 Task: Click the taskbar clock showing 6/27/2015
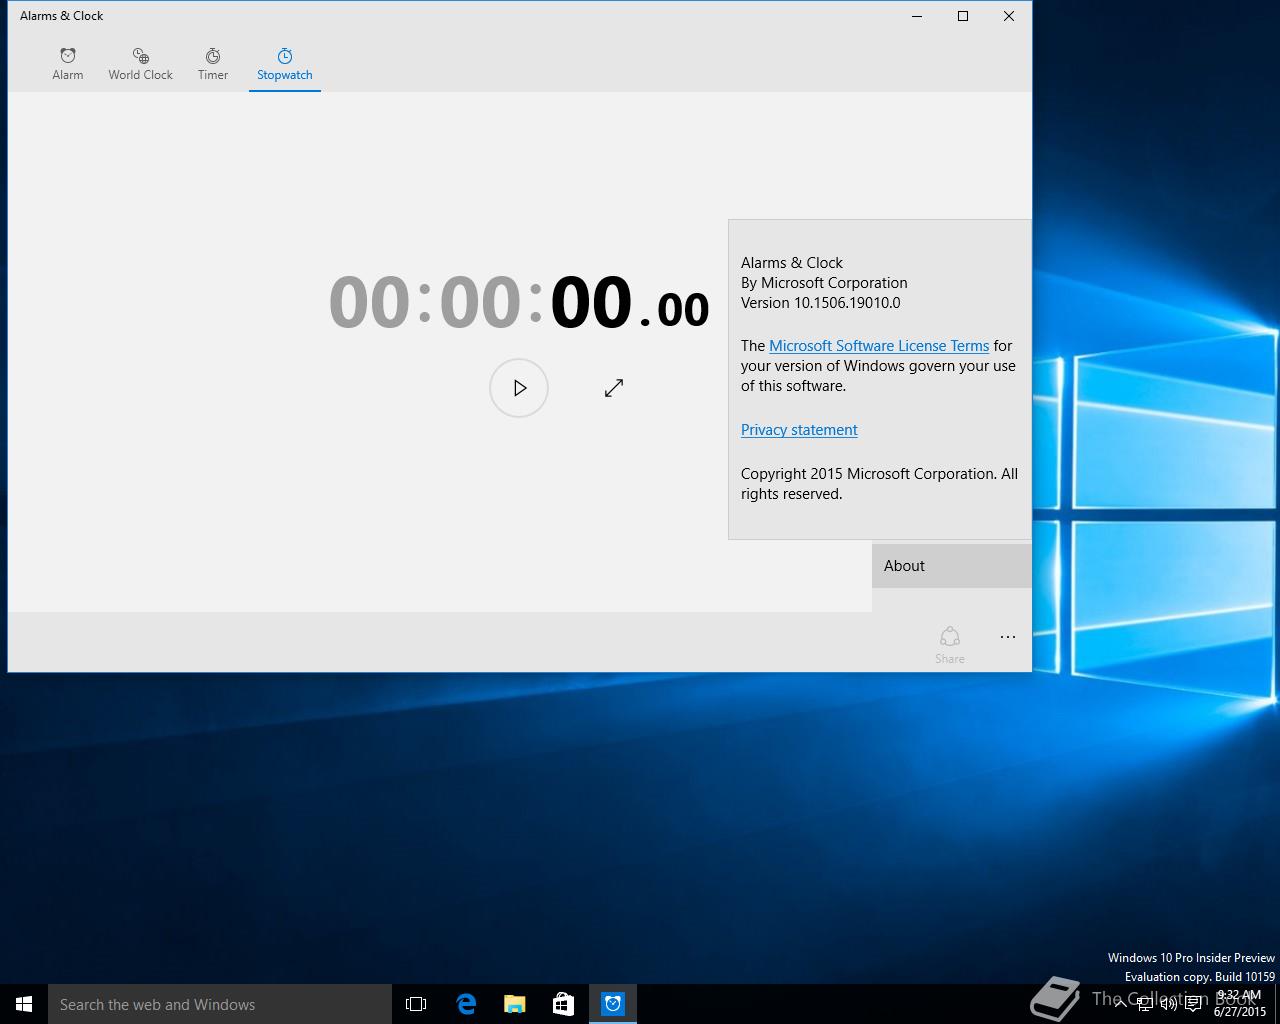(1239, 1004)
